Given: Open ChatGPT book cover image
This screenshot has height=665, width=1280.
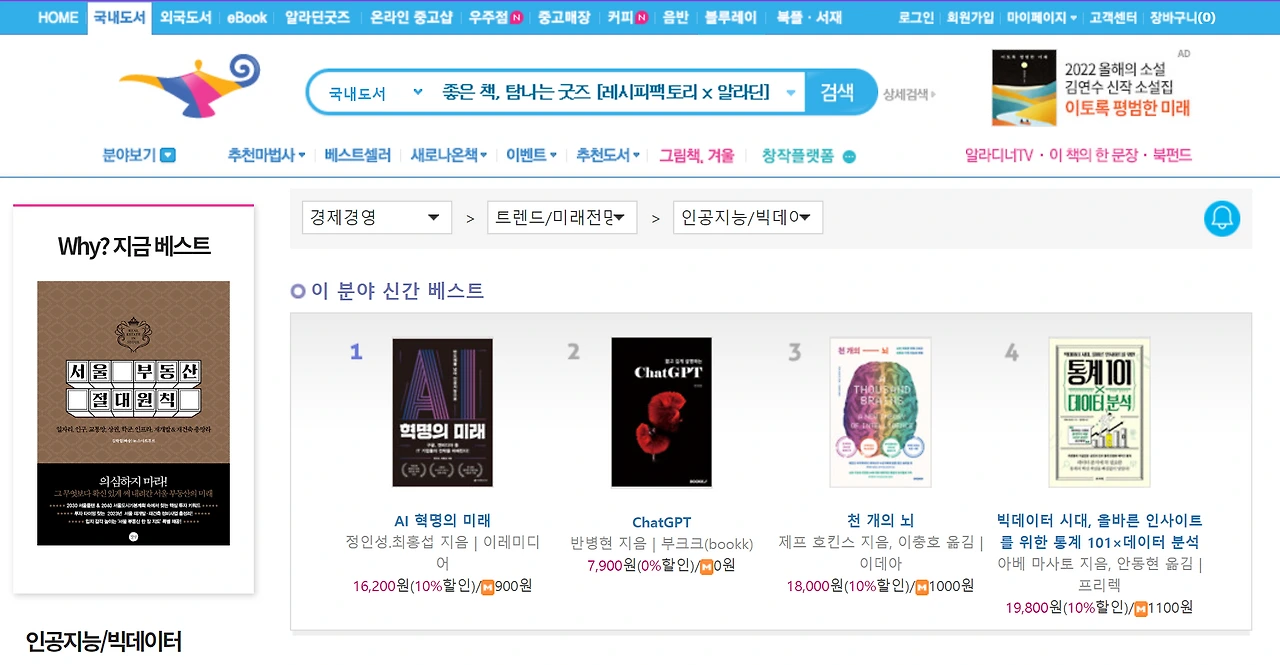Looking at the screenshot, I should click(x=661, y=412).
